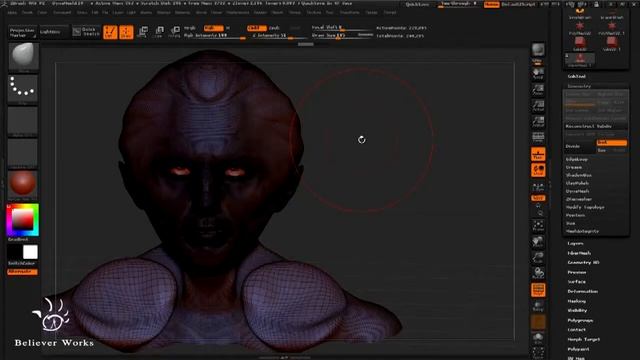The width and height of the screenshot is (640, 360).
Task: Open the red material sphere picker
Action: (23, 184)
